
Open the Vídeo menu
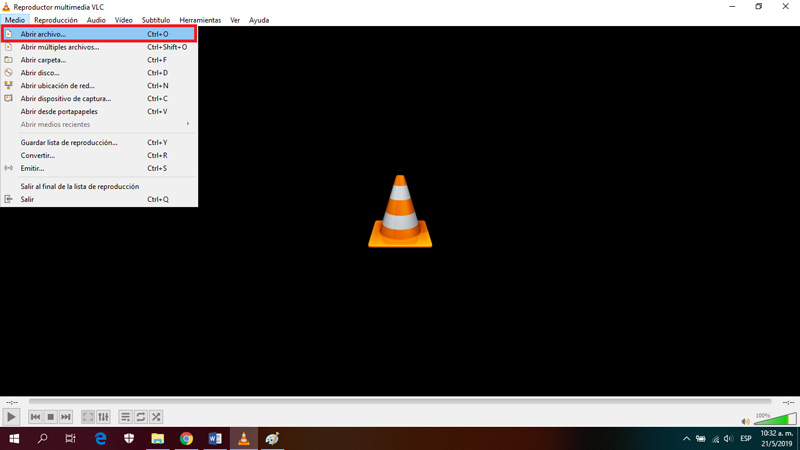tap(123, 20)
